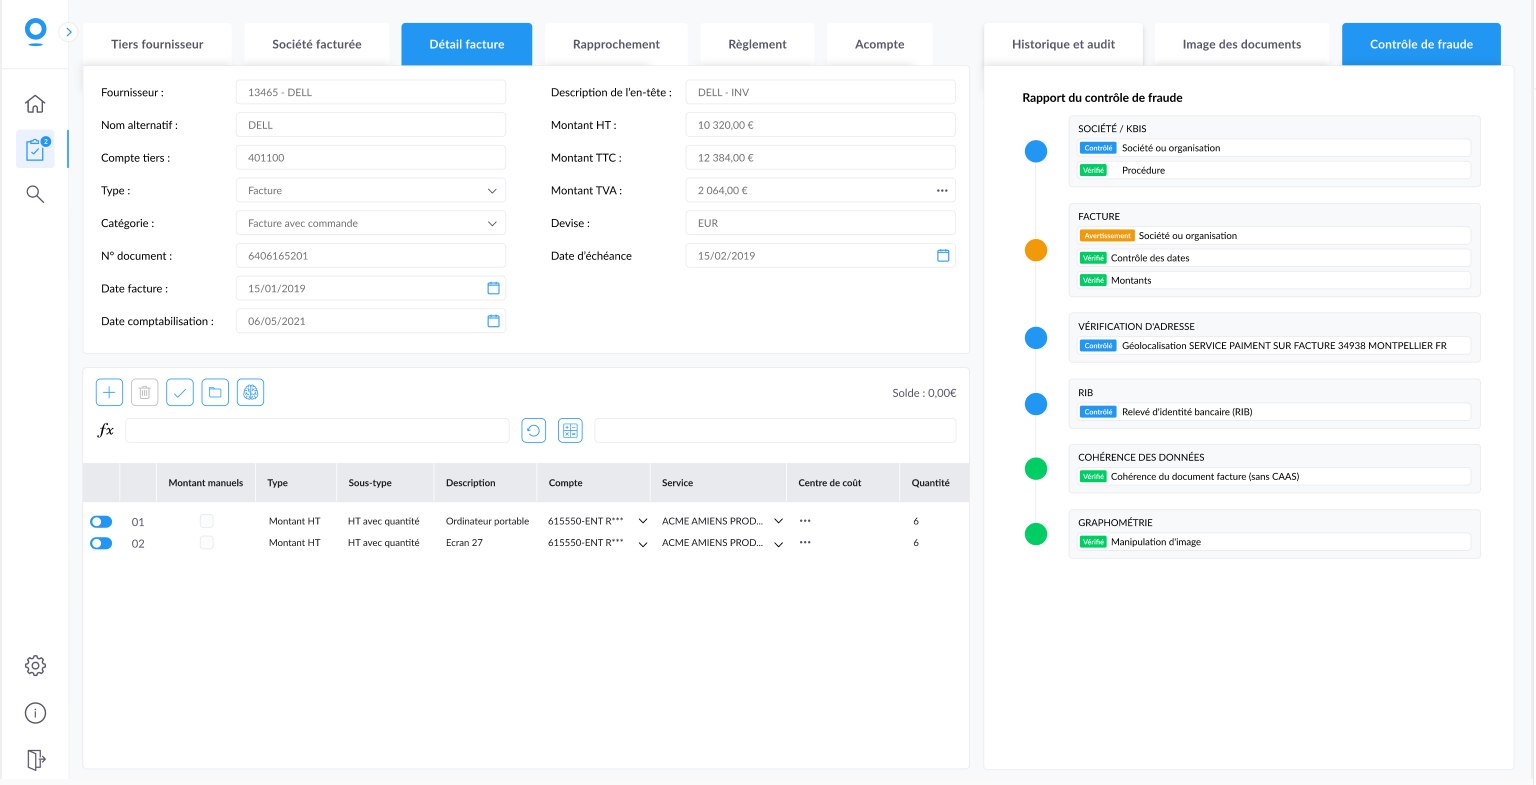Click the trash delete icon
The height and width of the screenshot is (785, 1536).
(145, 393)
